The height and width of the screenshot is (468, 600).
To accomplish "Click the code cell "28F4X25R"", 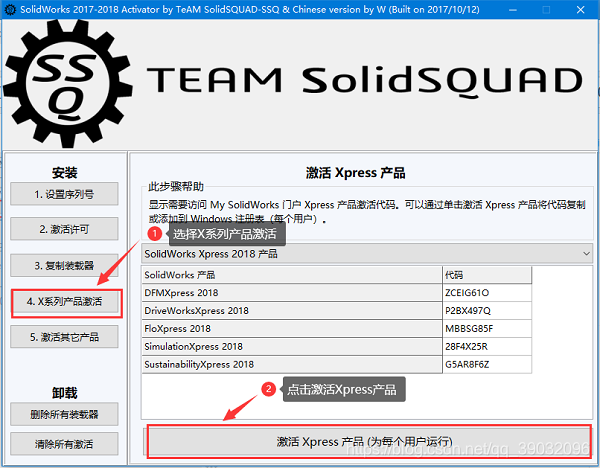I will coord(487,346).
